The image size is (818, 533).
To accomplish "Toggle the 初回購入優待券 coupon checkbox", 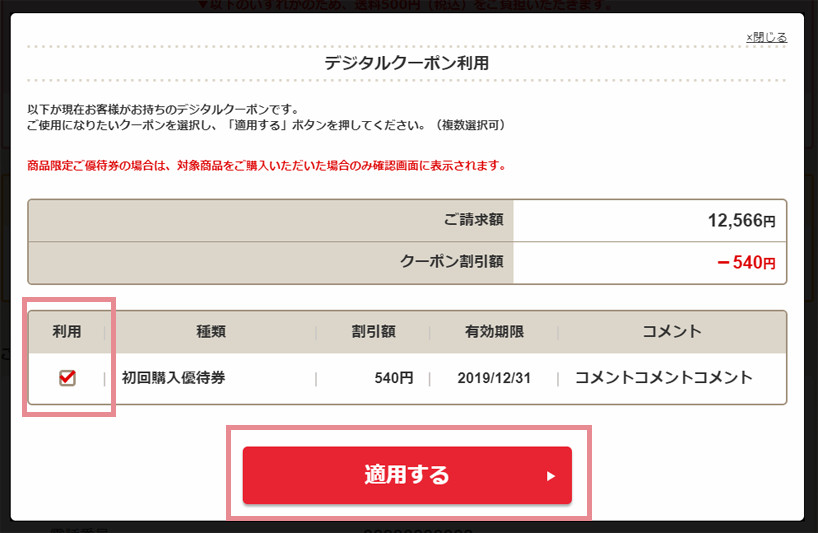I will (67, 378).
